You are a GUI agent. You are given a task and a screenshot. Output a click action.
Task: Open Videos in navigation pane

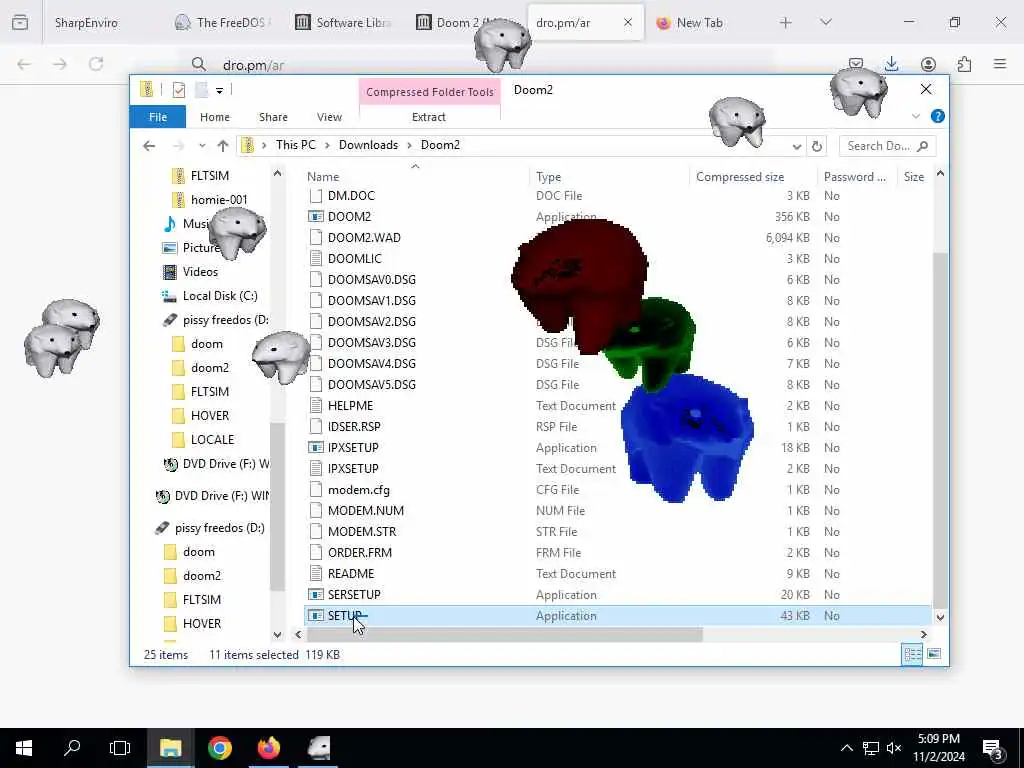point(200,272)
